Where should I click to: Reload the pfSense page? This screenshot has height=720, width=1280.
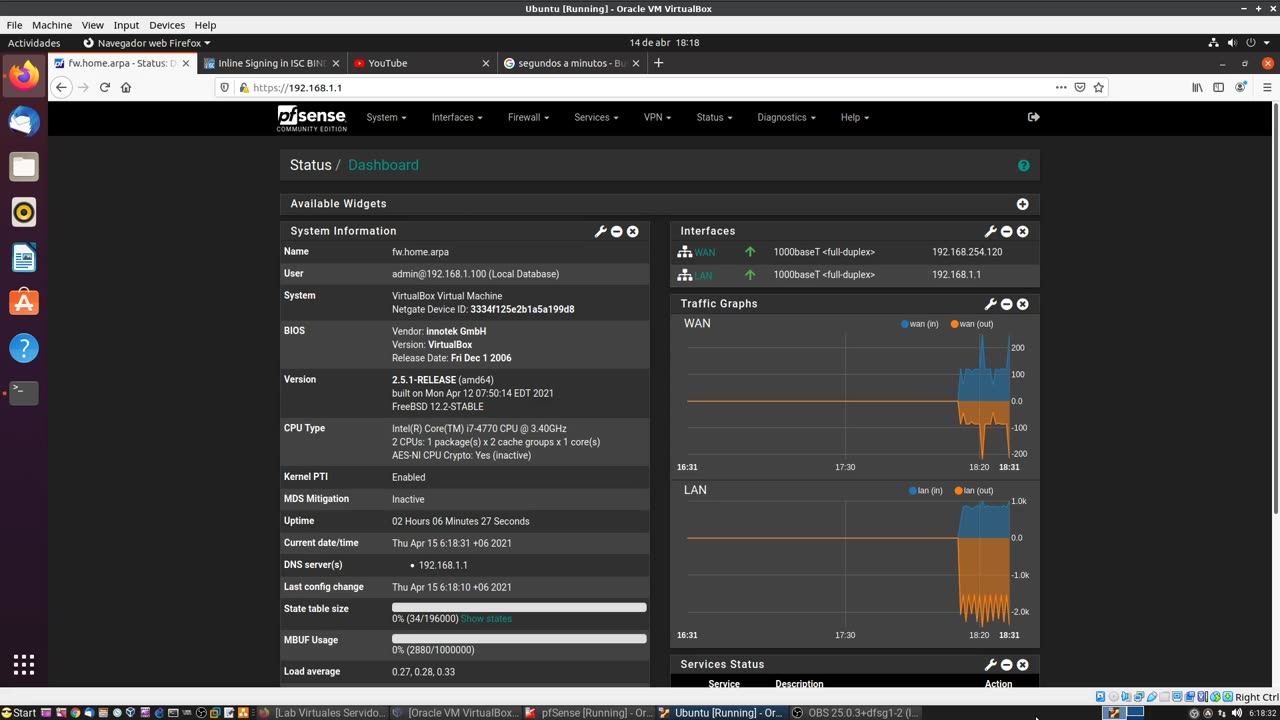click(x=104, y=88)
